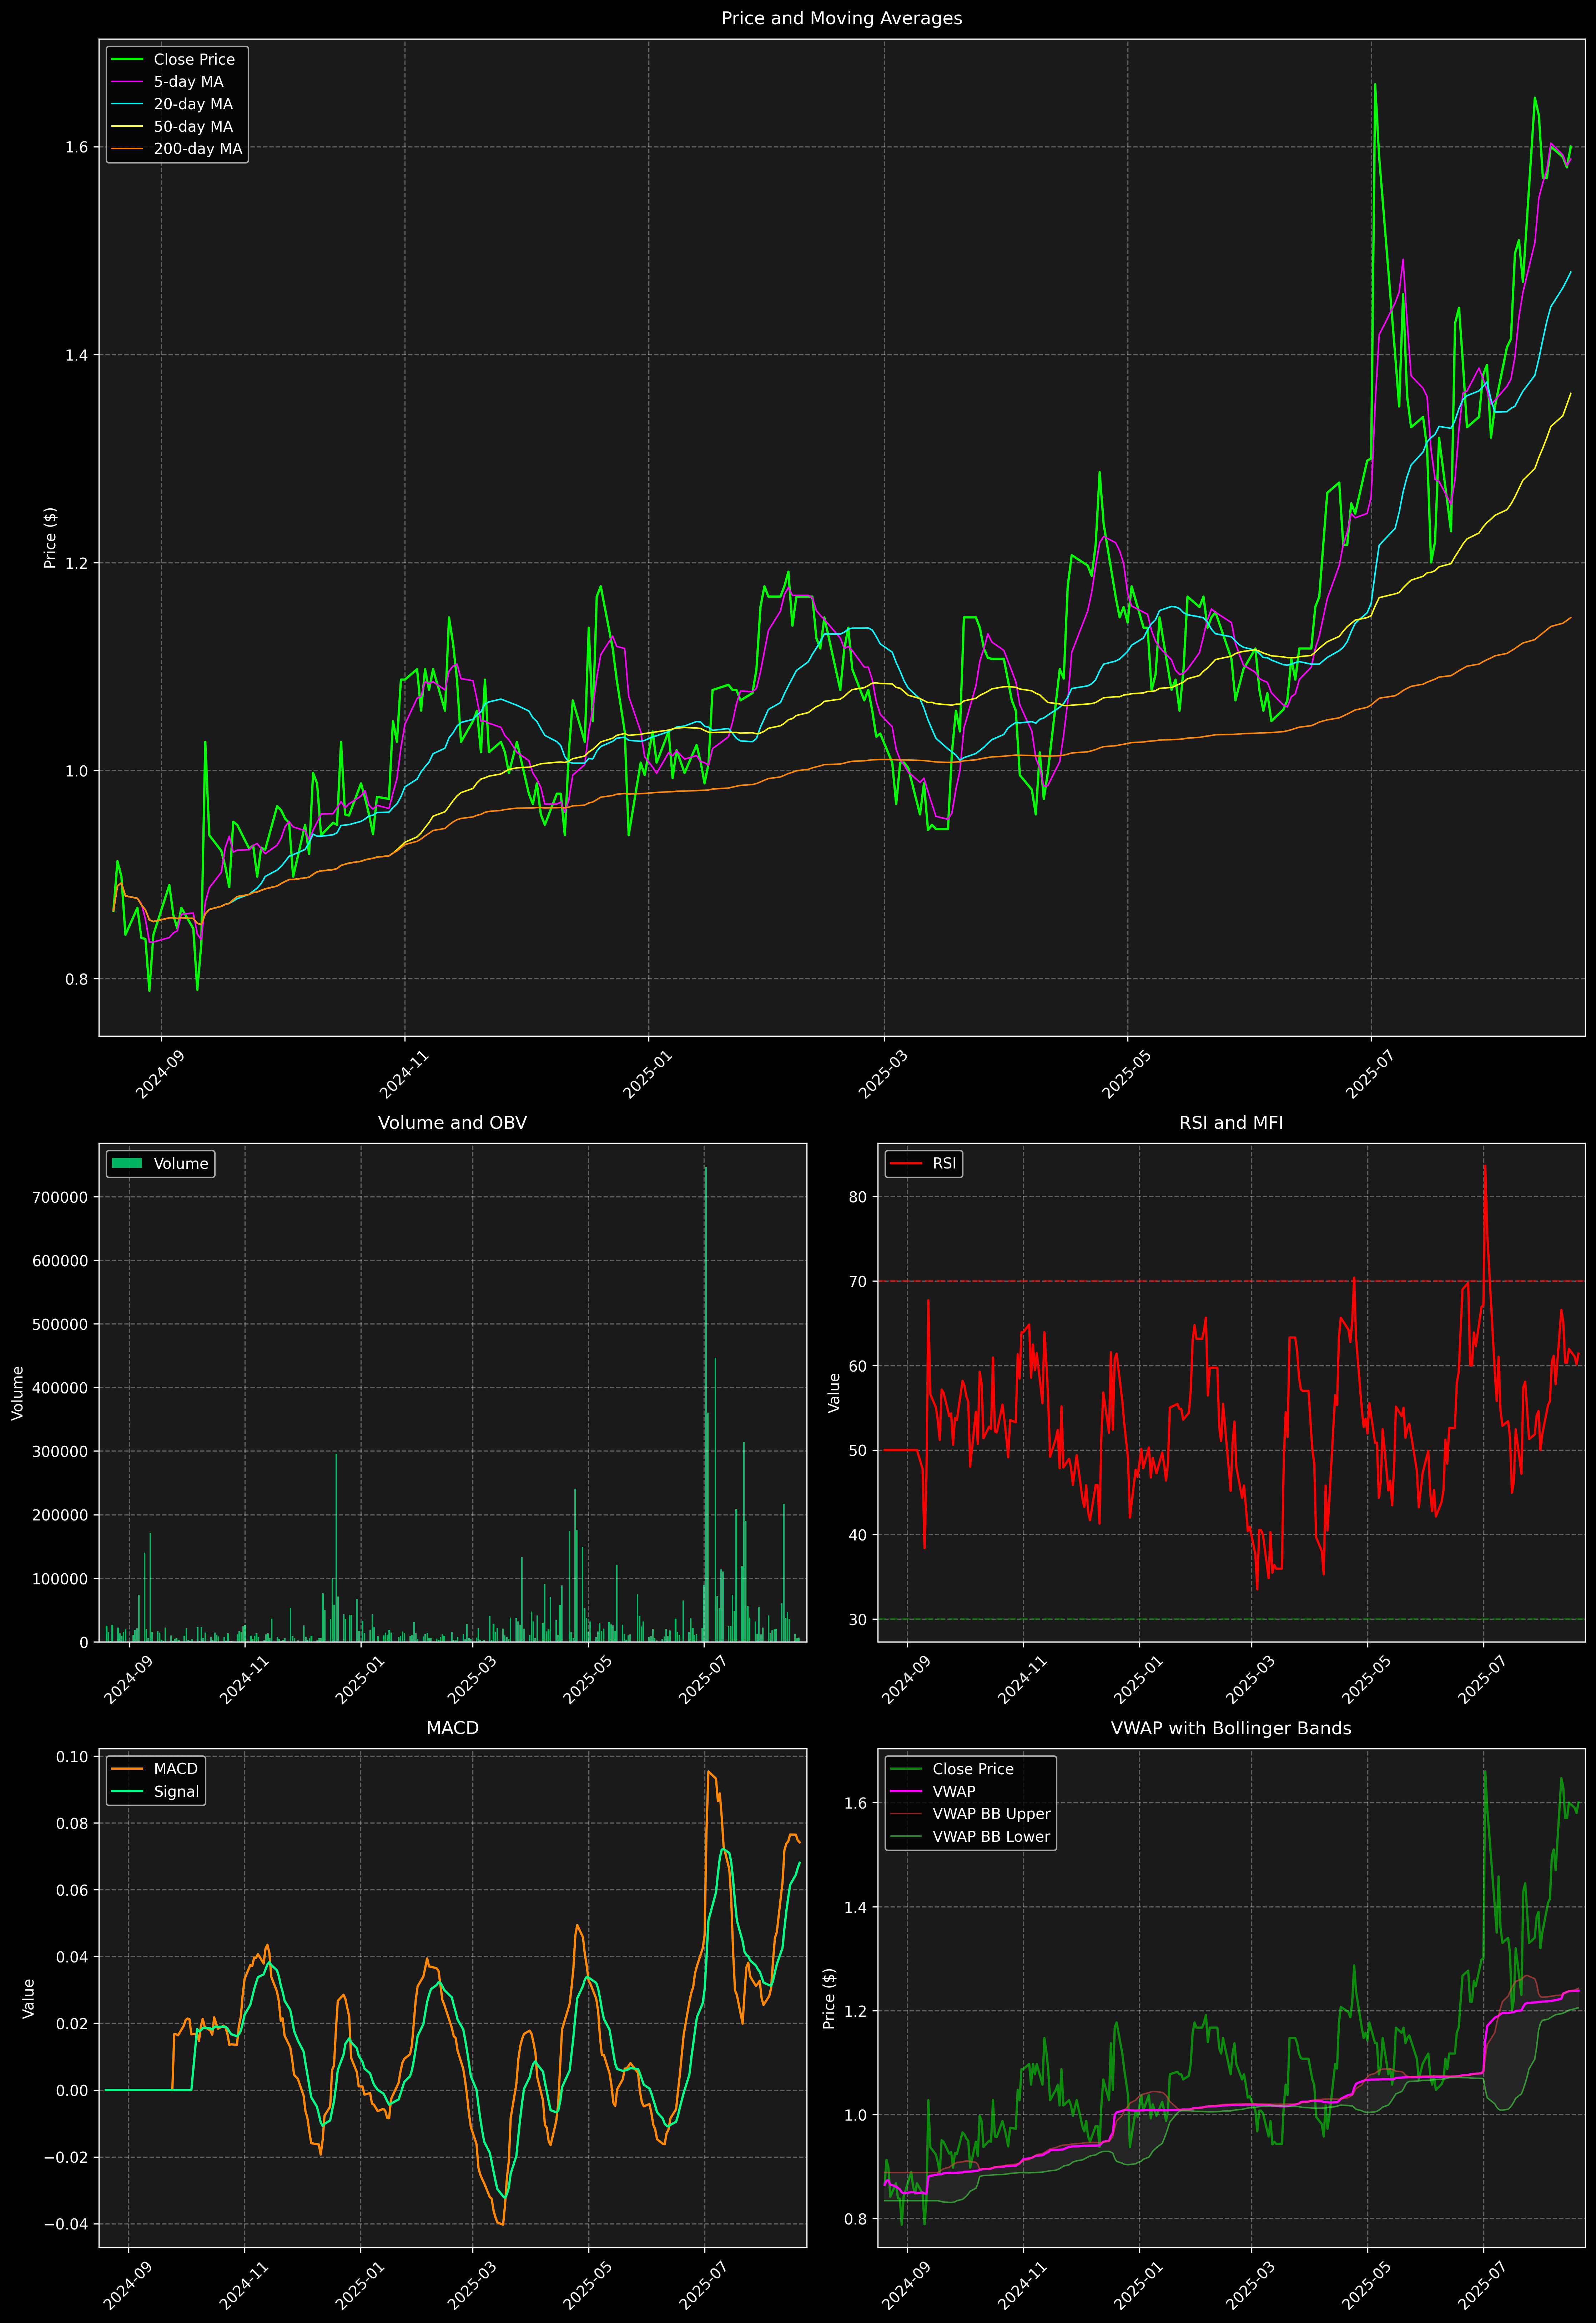Click the green Volume legend swatch
The image size is (1596, 2323).
(127, 1163)
